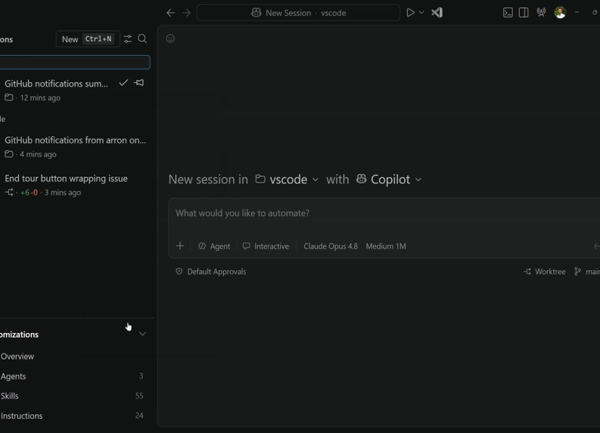
Task: Run using the play triangle icon
Action: (x=410, y=13)
